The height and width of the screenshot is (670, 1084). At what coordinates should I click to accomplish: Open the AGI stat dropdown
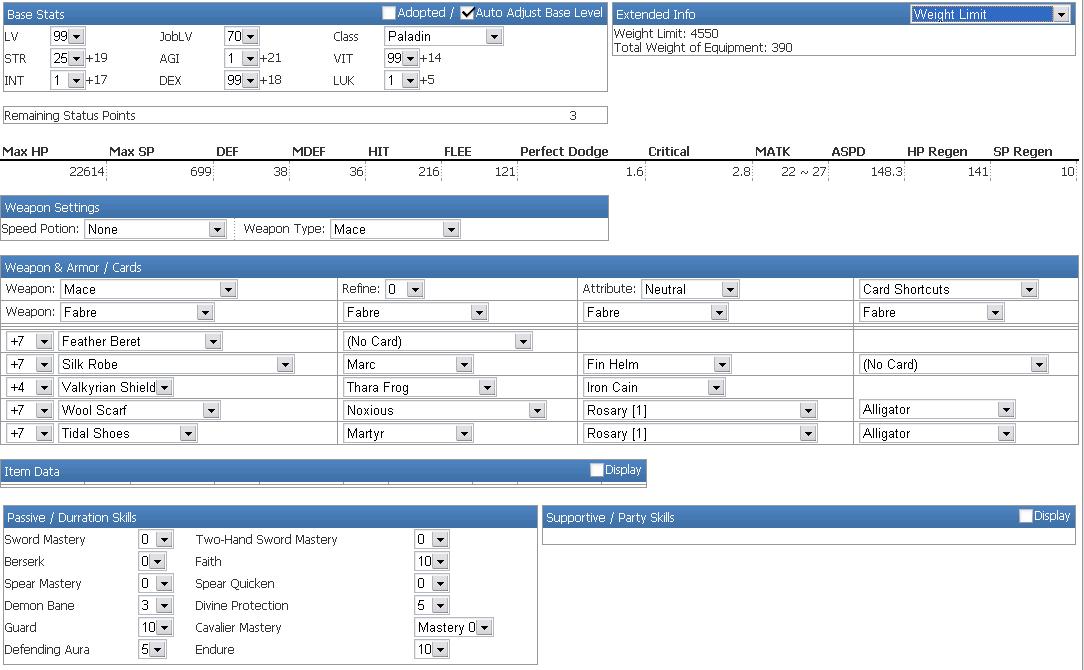point(241,58)
